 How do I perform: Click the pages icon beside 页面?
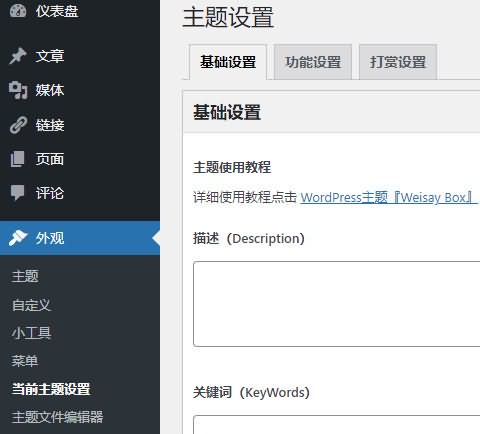point(18,159)
